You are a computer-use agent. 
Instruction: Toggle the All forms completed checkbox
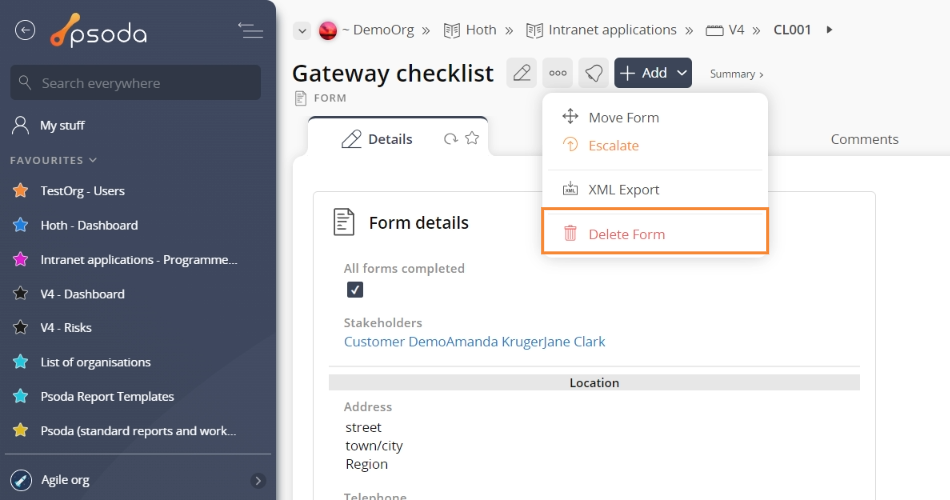pos(355,290)
